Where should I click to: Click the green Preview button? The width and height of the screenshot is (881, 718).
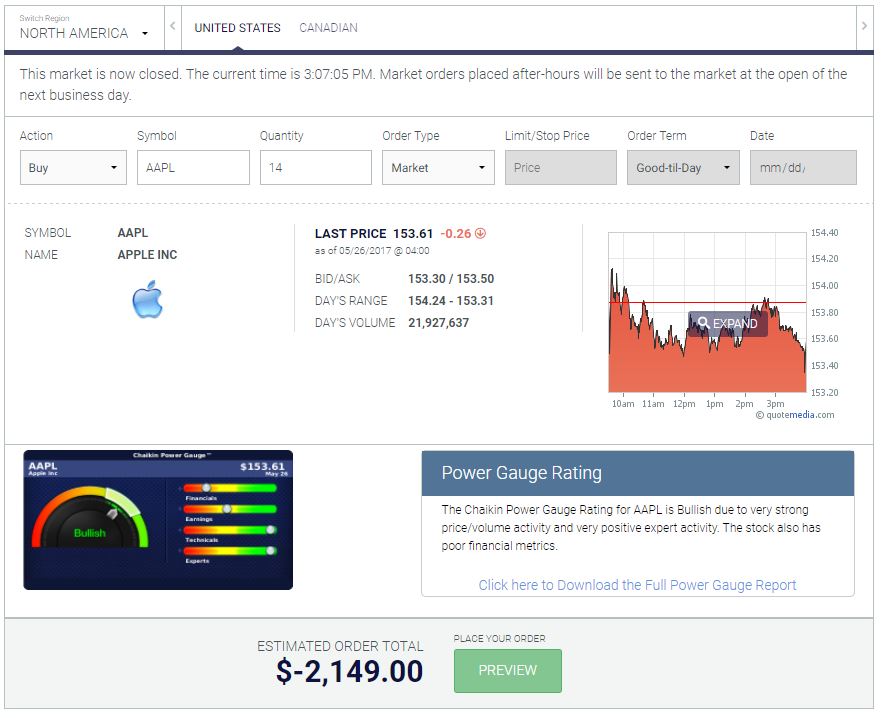[x=508, y=670]
